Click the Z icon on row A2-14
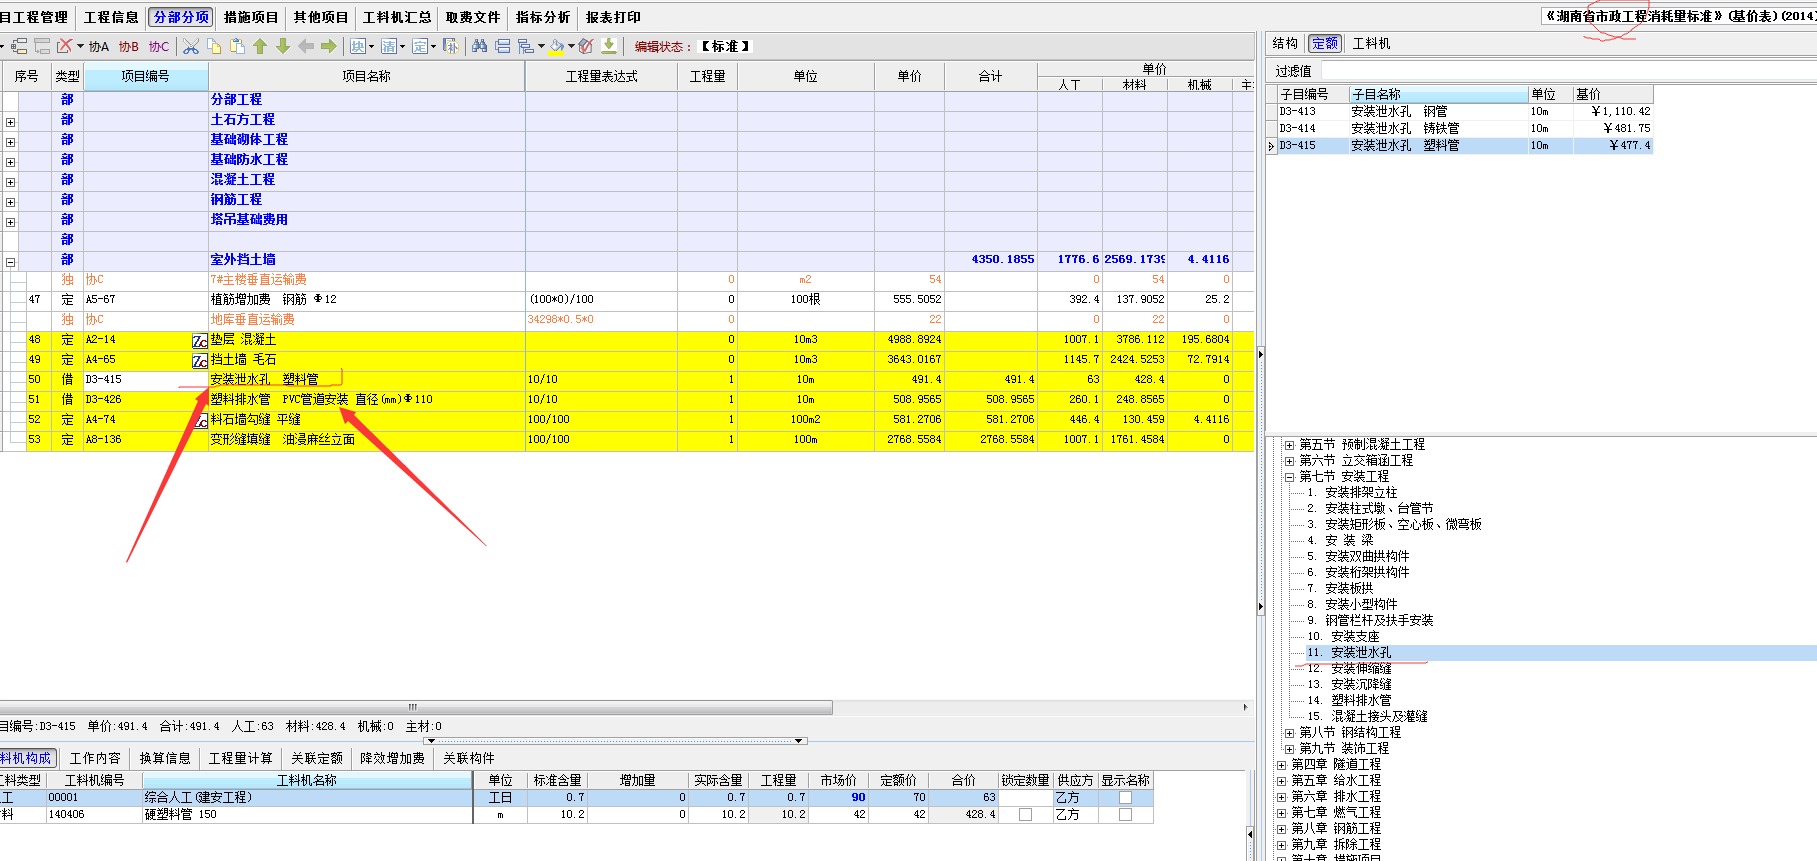The image size is (1817, 861). click(x=200, y=341)
